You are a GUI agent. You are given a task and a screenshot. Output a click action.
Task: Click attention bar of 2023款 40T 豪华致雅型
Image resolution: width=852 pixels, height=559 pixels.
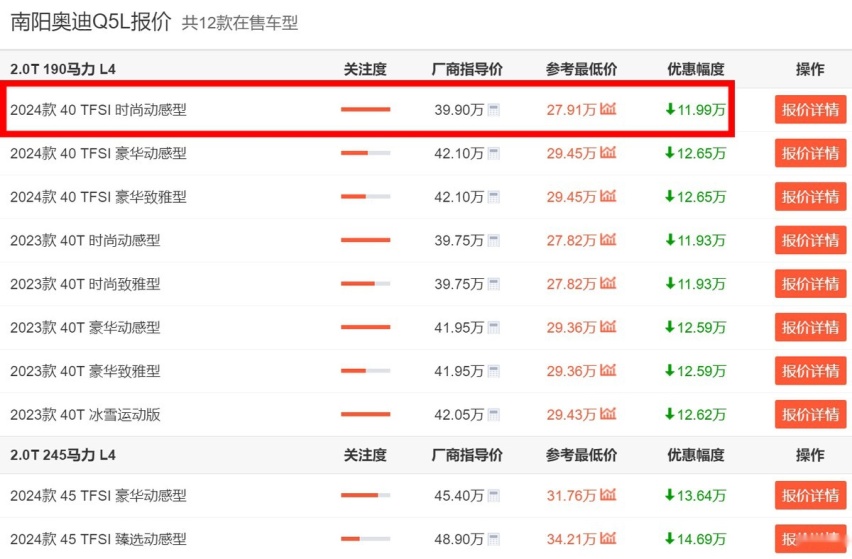(365, 371)
